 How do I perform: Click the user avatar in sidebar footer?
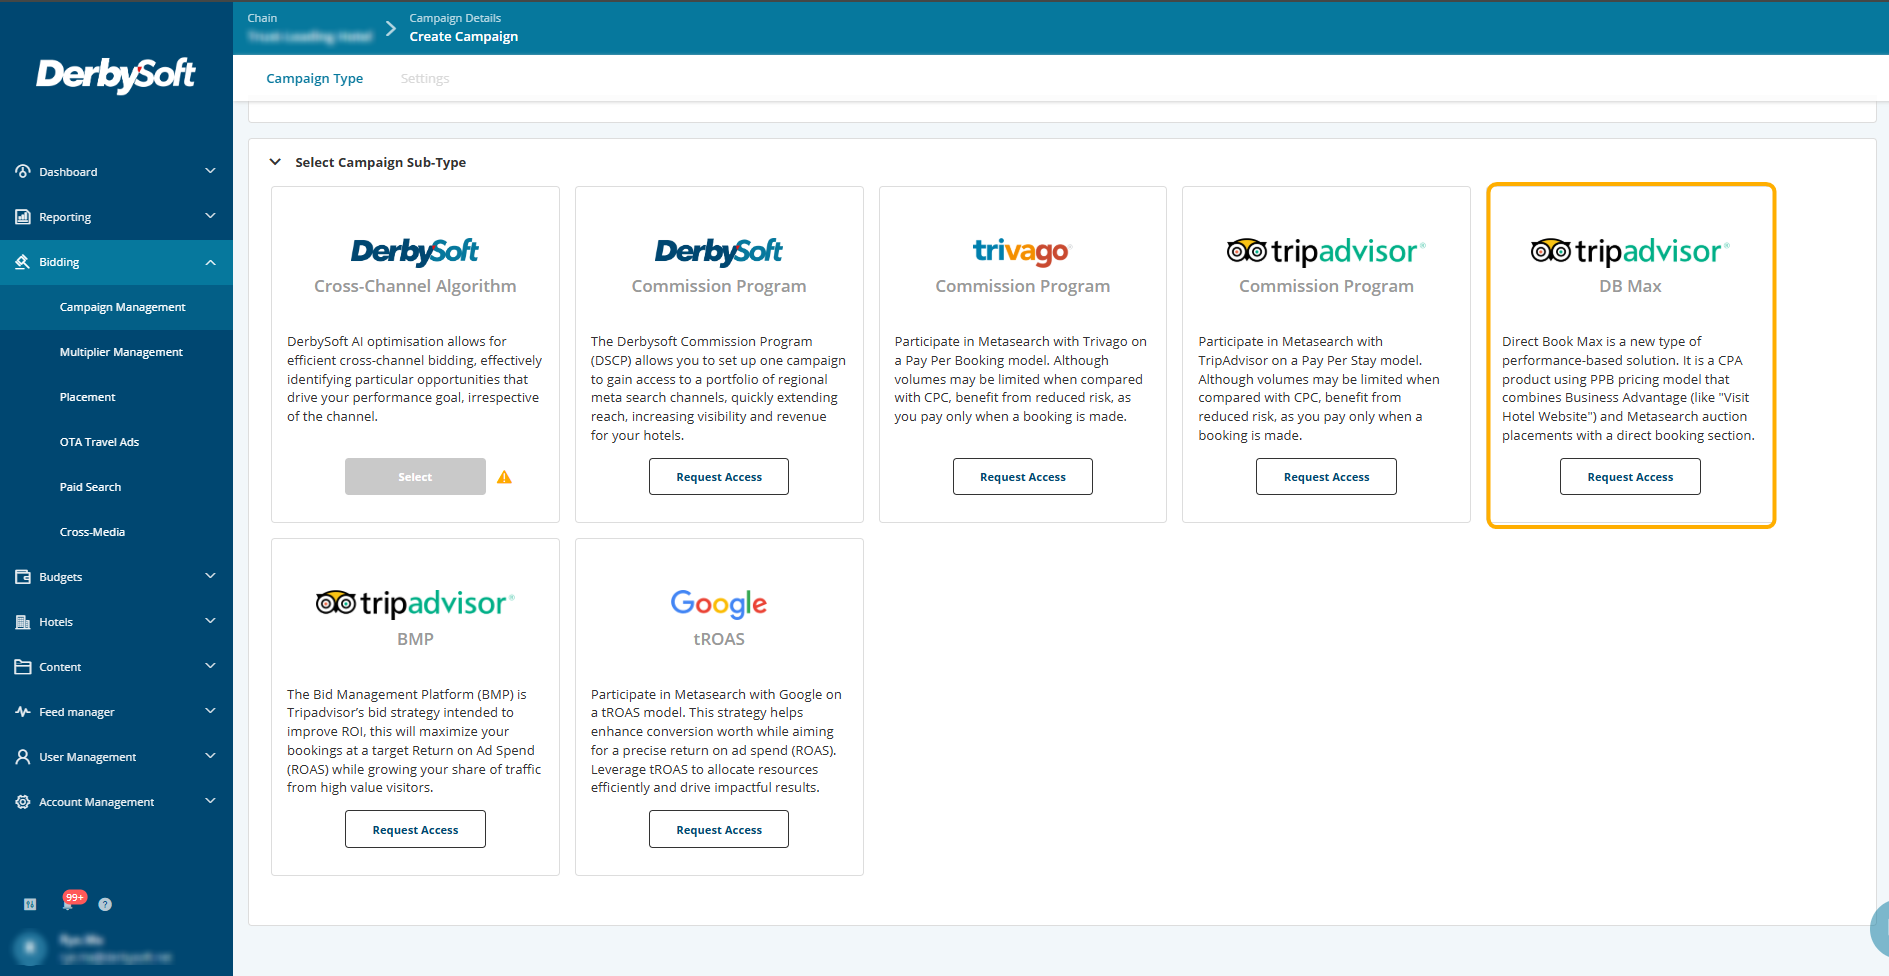click(29, 947)
